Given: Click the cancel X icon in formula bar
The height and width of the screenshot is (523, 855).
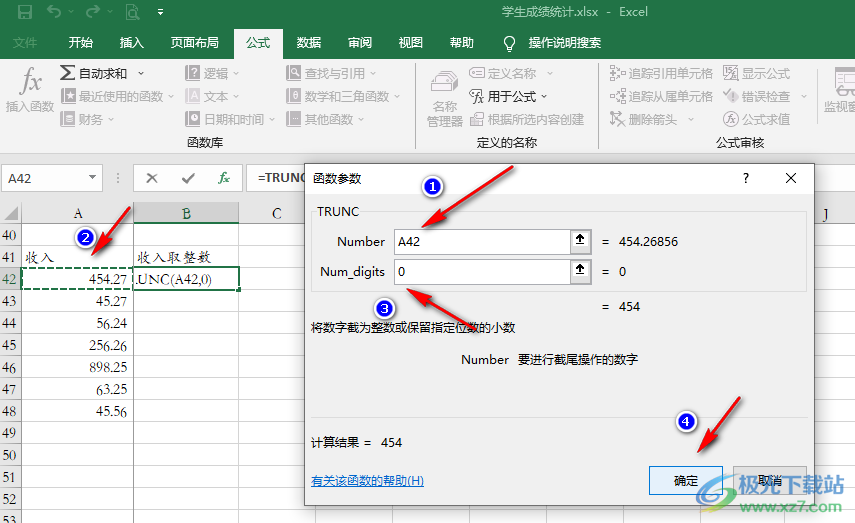Looking at the screenshot, I should [x=152, y=178].
